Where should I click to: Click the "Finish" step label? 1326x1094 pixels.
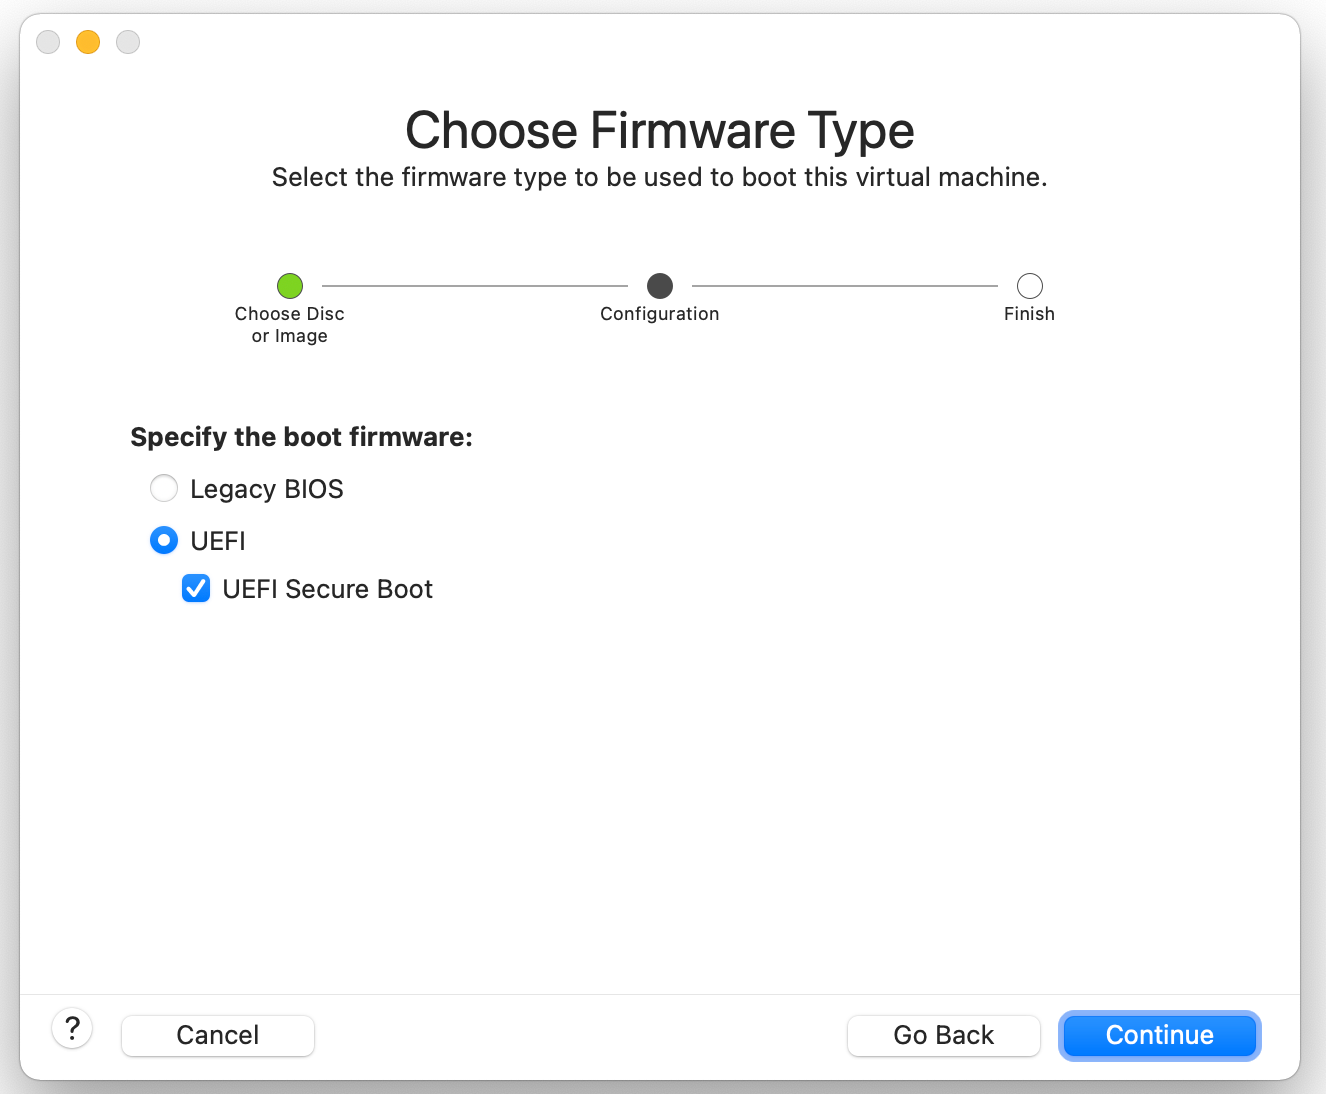tap(1029, 314)
